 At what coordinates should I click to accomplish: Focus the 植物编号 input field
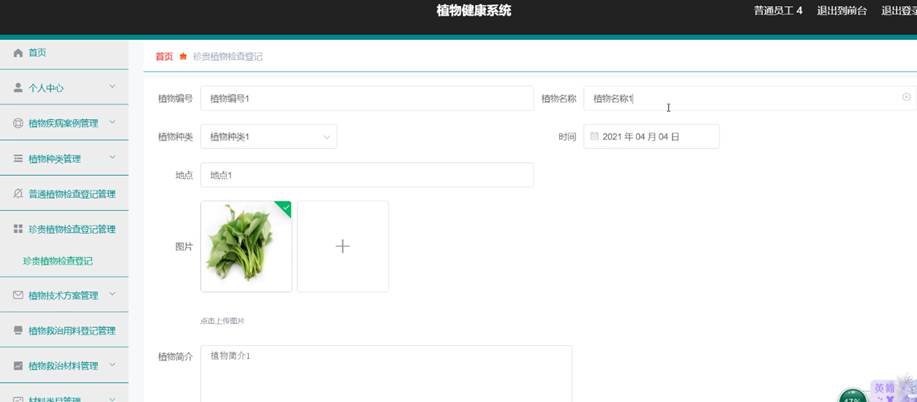[x=367, y=98]
